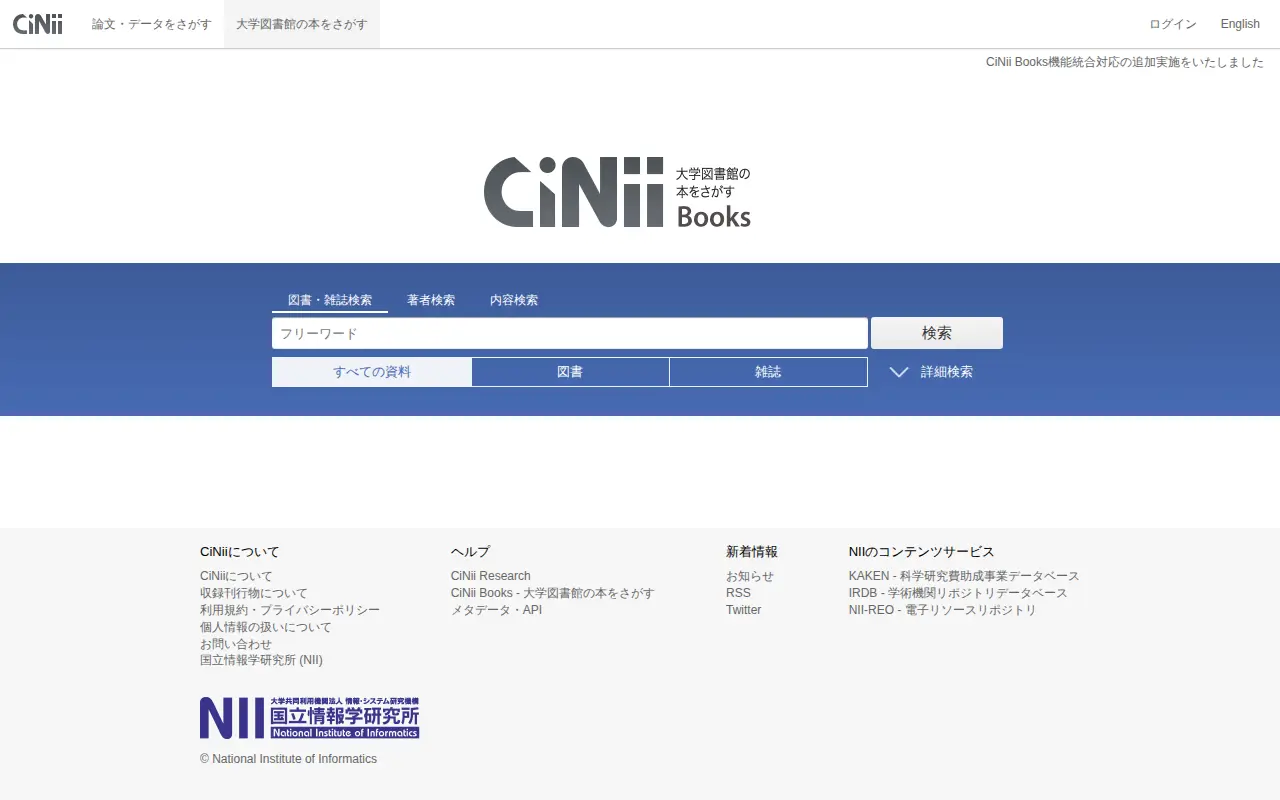The height and width of the screenshot is (800, 1280).
Task: Open the NII-REO electronic resources link
Action: (943, 610)
